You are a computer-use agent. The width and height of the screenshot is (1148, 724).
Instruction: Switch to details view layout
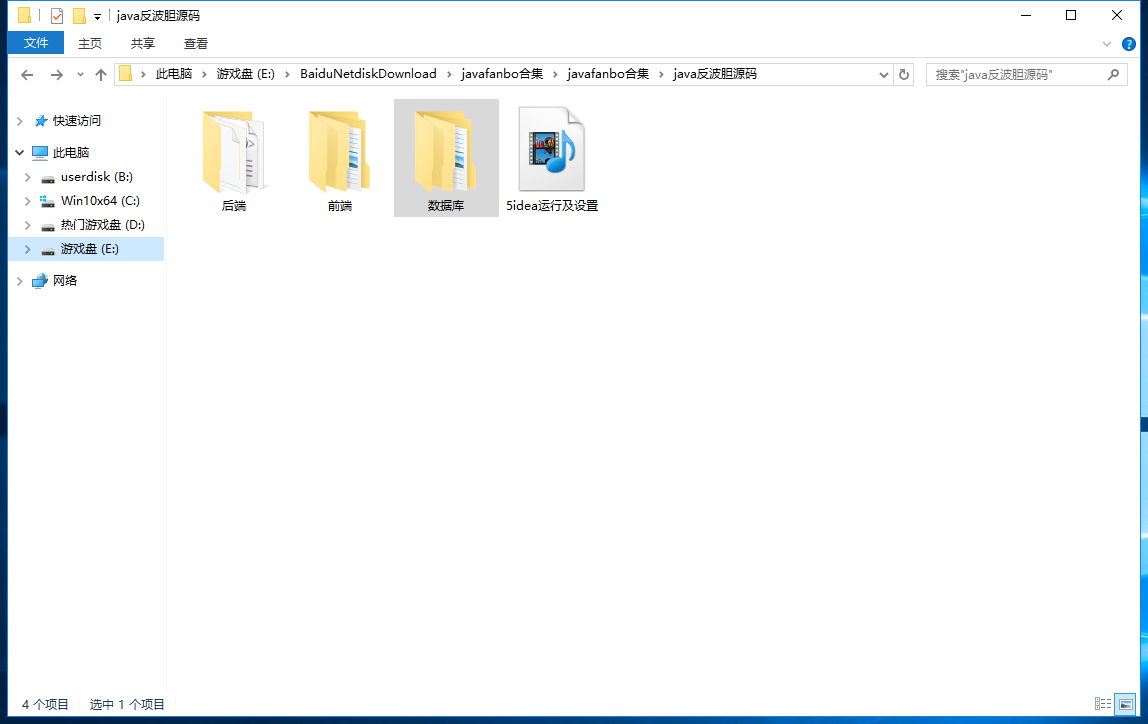[1103, 704]
